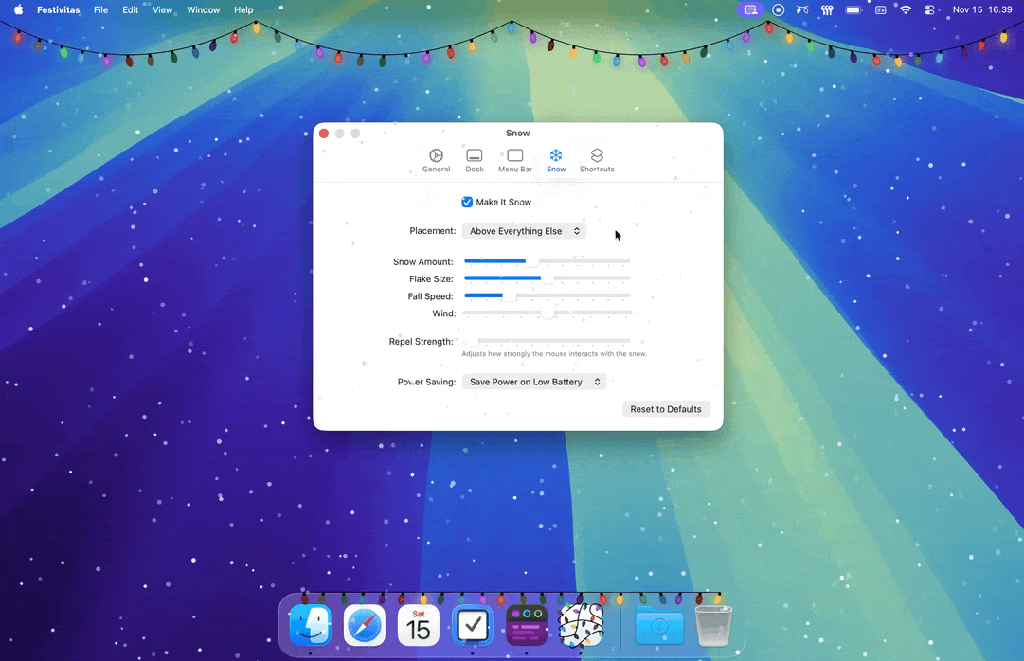This screenshot has width=1024, height=661.
Task: Open the Festivitas menu in the menu bar
Action: click(58, 9)
